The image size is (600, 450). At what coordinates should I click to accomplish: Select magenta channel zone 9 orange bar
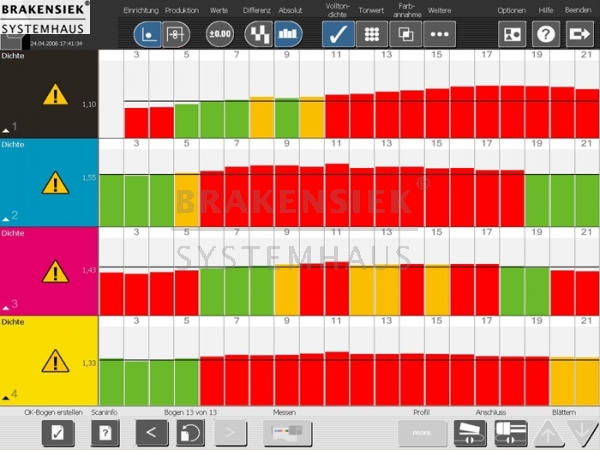[287, 290]
